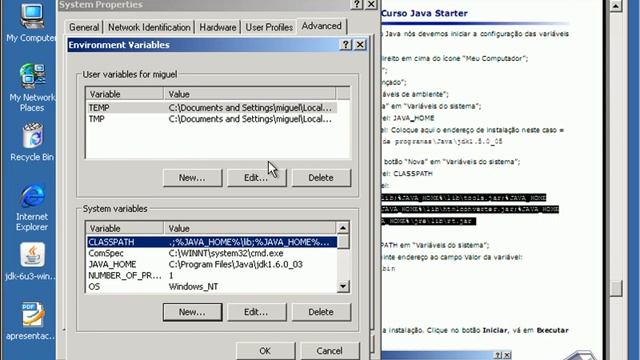Open the Hardware tab

click(218, 27)
